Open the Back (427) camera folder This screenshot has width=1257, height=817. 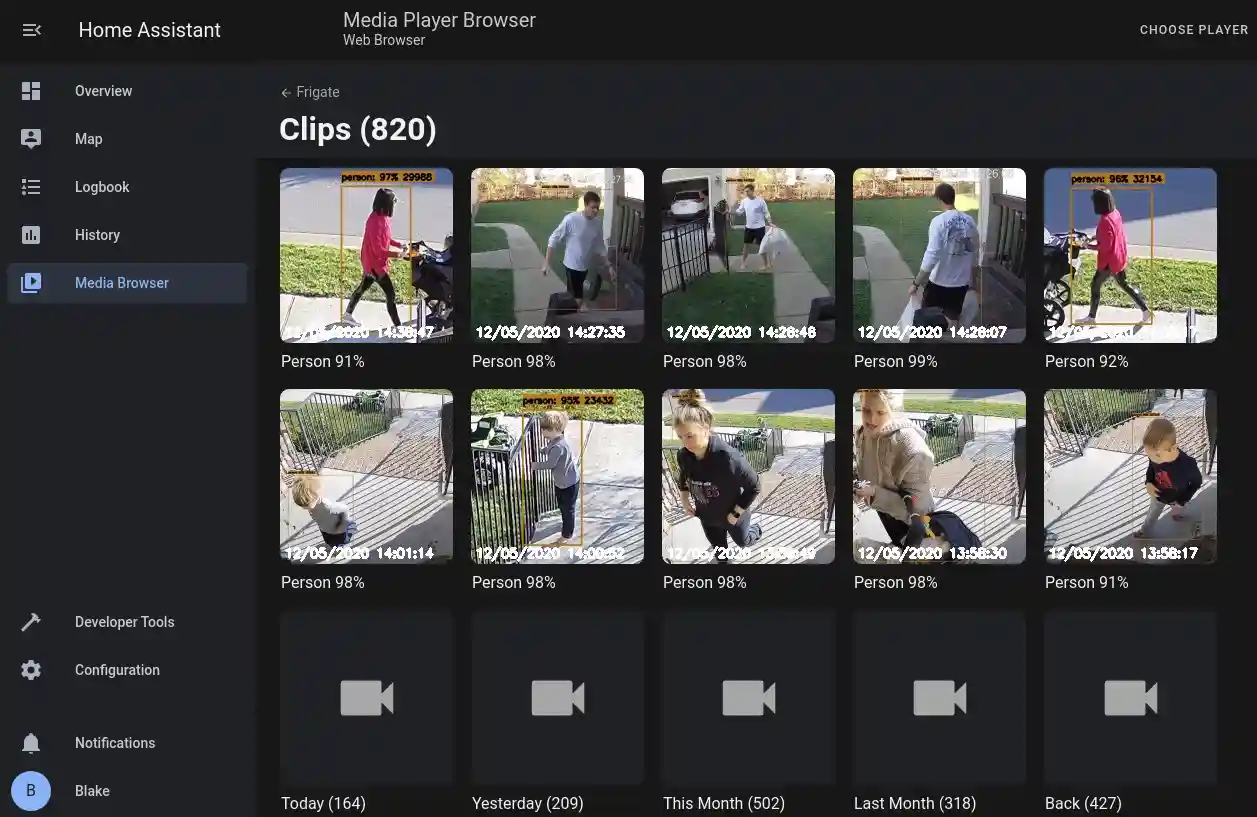(1130, 698)
